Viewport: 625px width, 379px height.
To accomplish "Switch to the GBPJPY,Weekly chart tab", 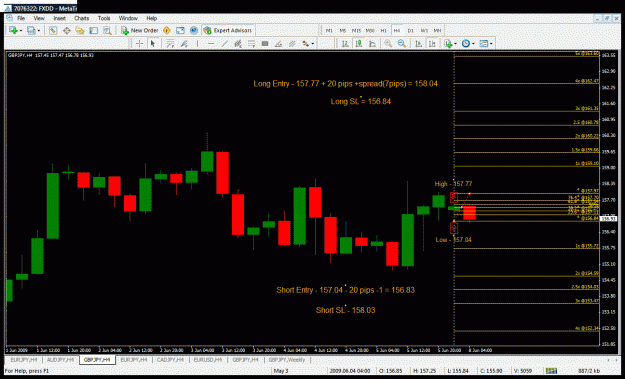I will (287, 360).
